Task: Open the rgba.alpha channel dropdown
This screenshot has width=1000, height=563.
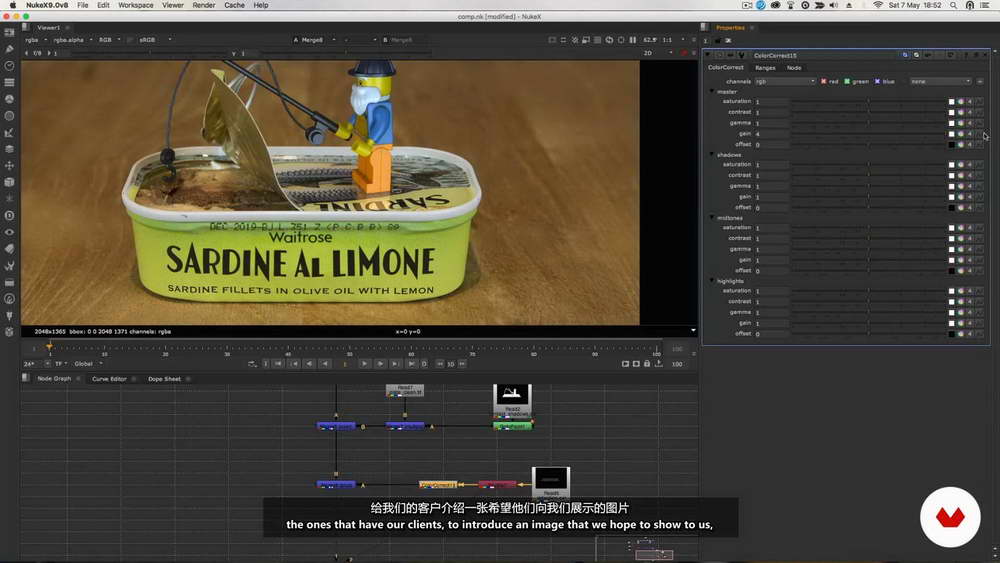Action: [x=73, y=40]
